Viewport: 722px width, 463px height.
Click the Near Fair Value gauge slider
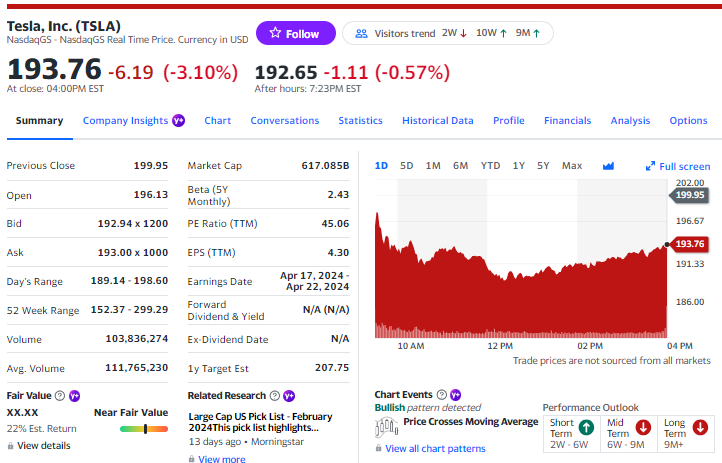tap(144, 429)
